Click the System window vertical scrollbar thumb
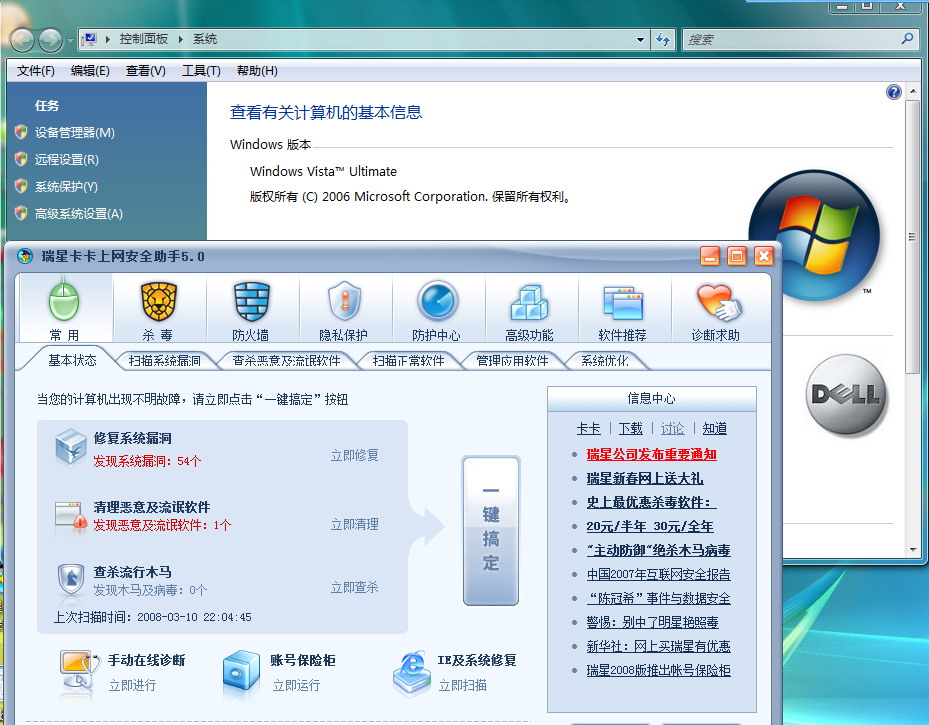Image resolution: width=929 pixels, height=725 pixels. click(x=913, y=237)
